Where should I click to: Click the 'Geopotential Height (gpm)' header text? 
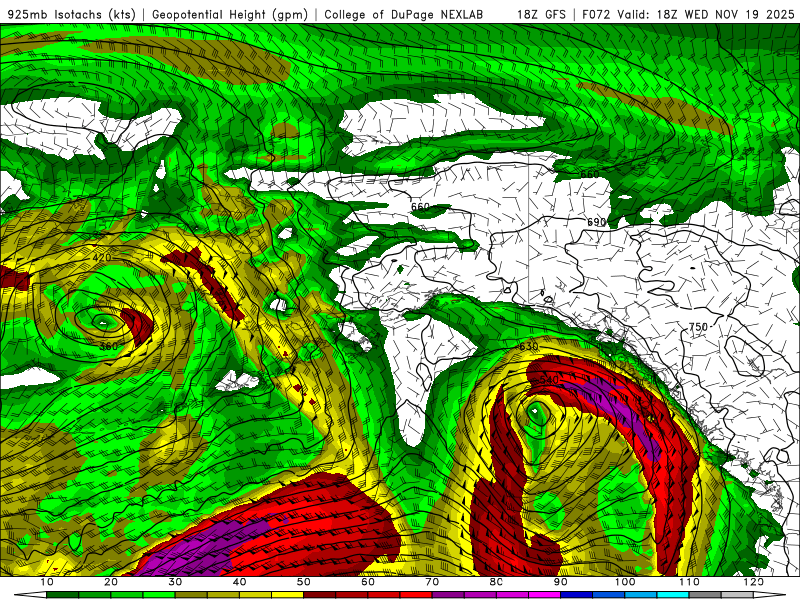(x=230, y=14)
